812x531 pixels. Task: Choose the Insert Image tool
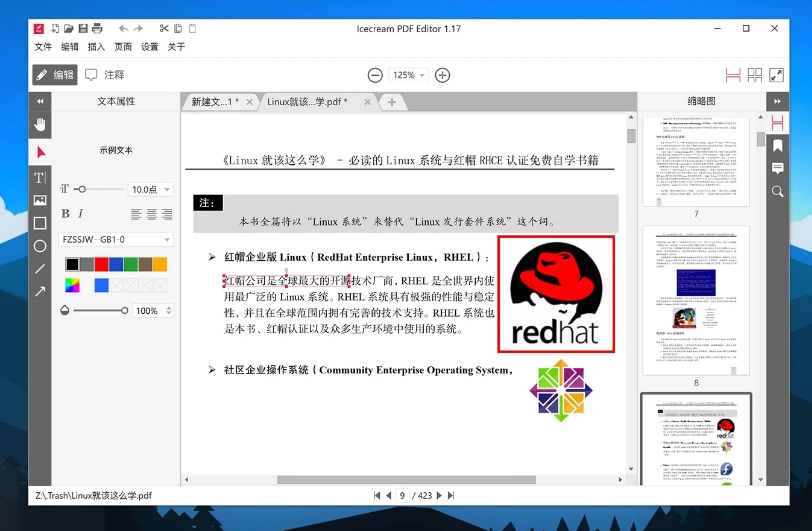click(x=40, y=200)
